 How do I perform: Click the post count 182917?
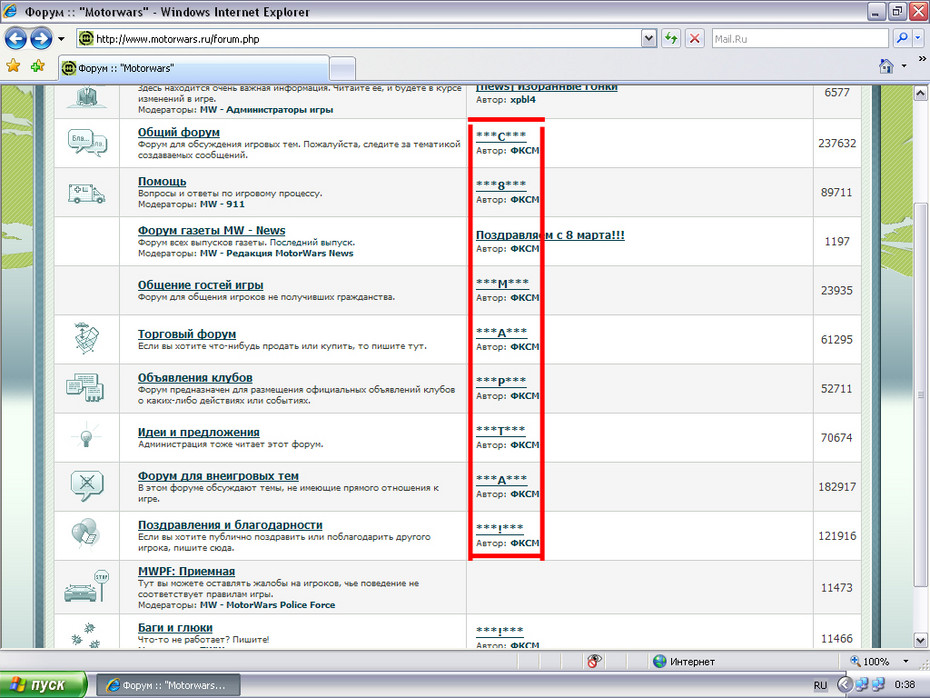click(x=837, y=487)
